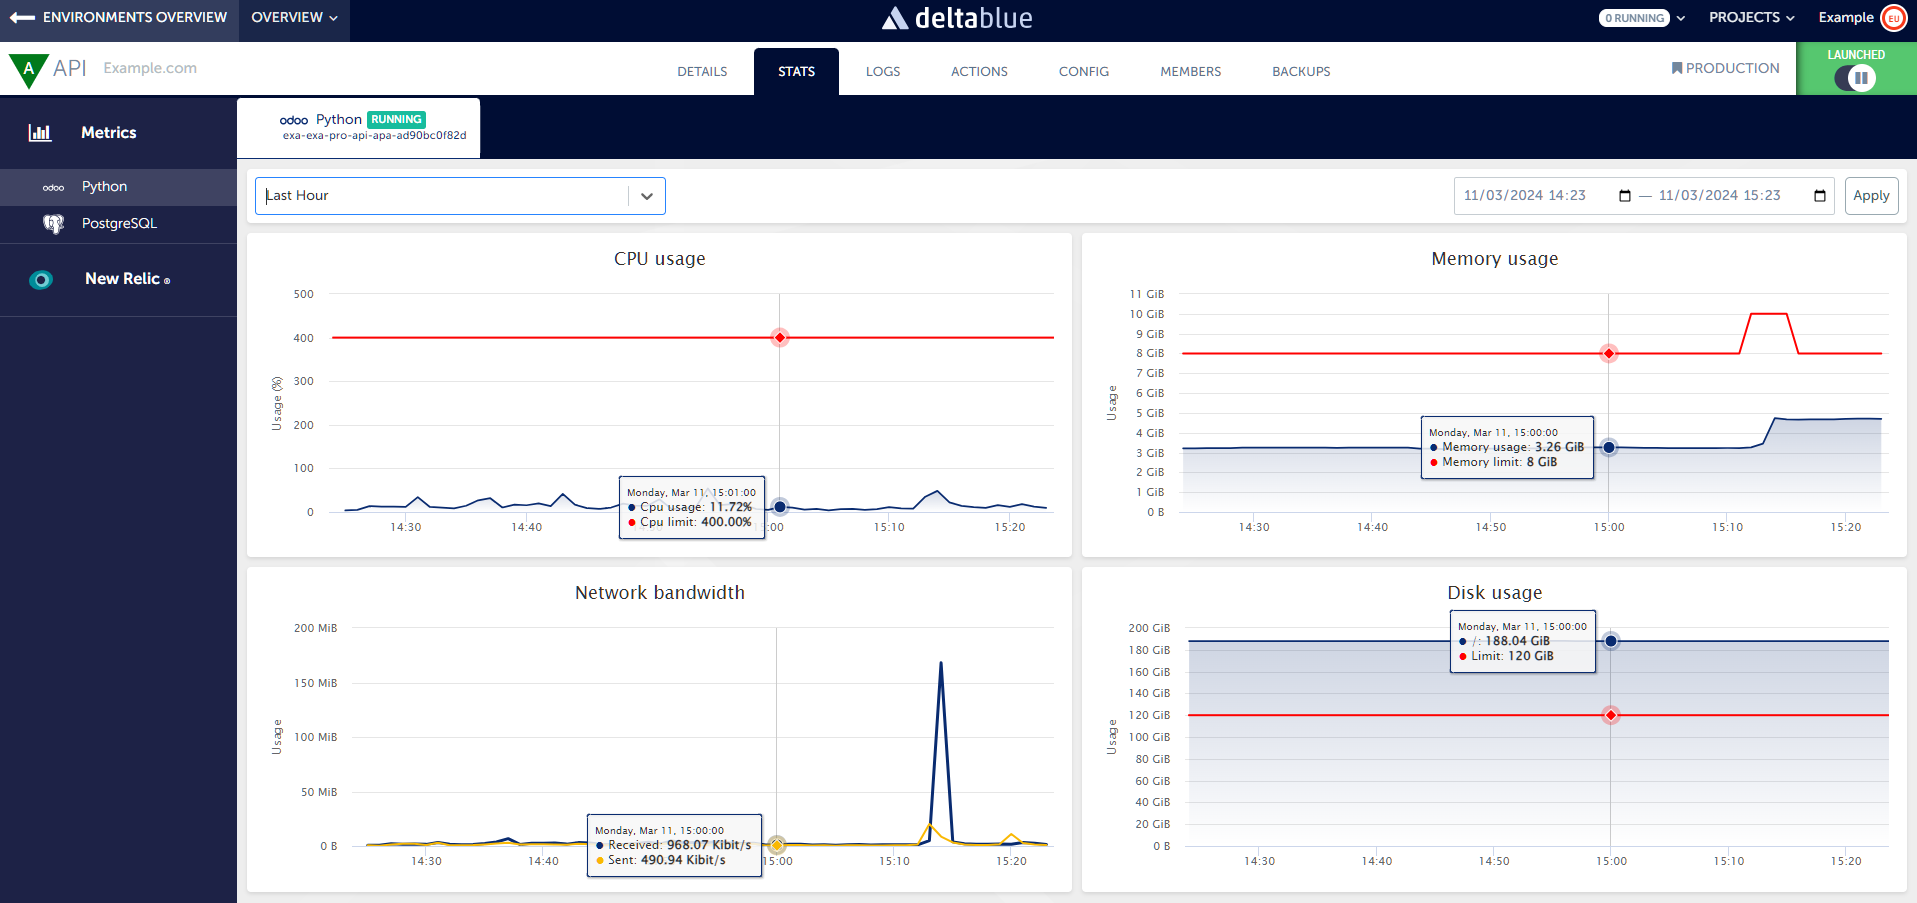The image size is (1917, 903).
Task: Open the Last Hour time range dropdown
Action: coord(460,196)
